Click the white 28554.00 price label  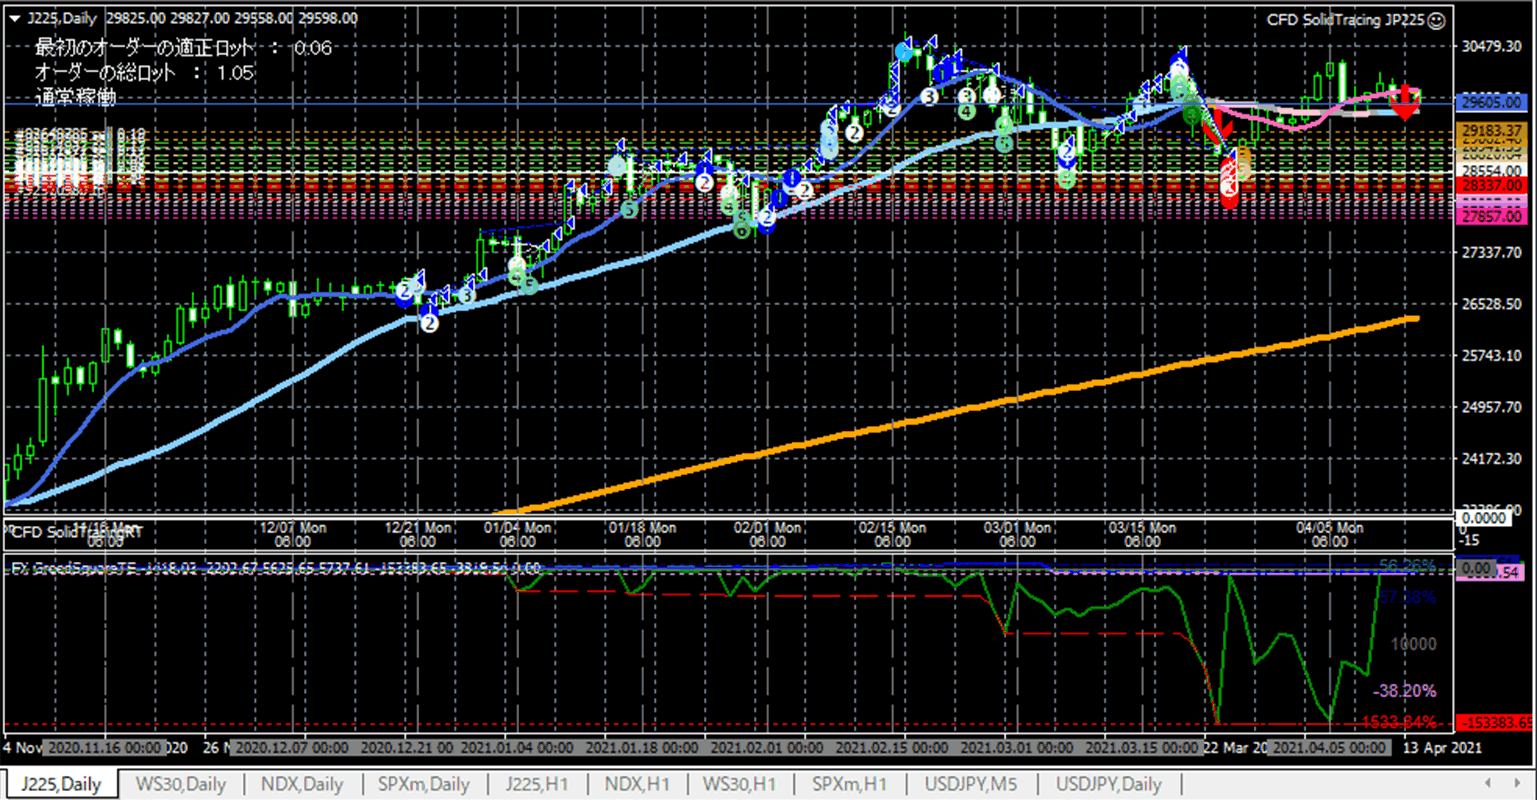pyautogui.click(x=1492, y=171)
